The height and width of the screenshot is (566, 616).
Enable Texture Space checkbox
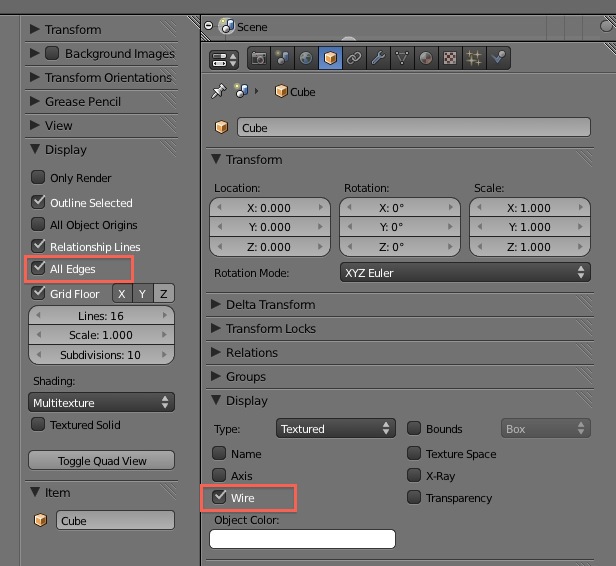point(414,453)
